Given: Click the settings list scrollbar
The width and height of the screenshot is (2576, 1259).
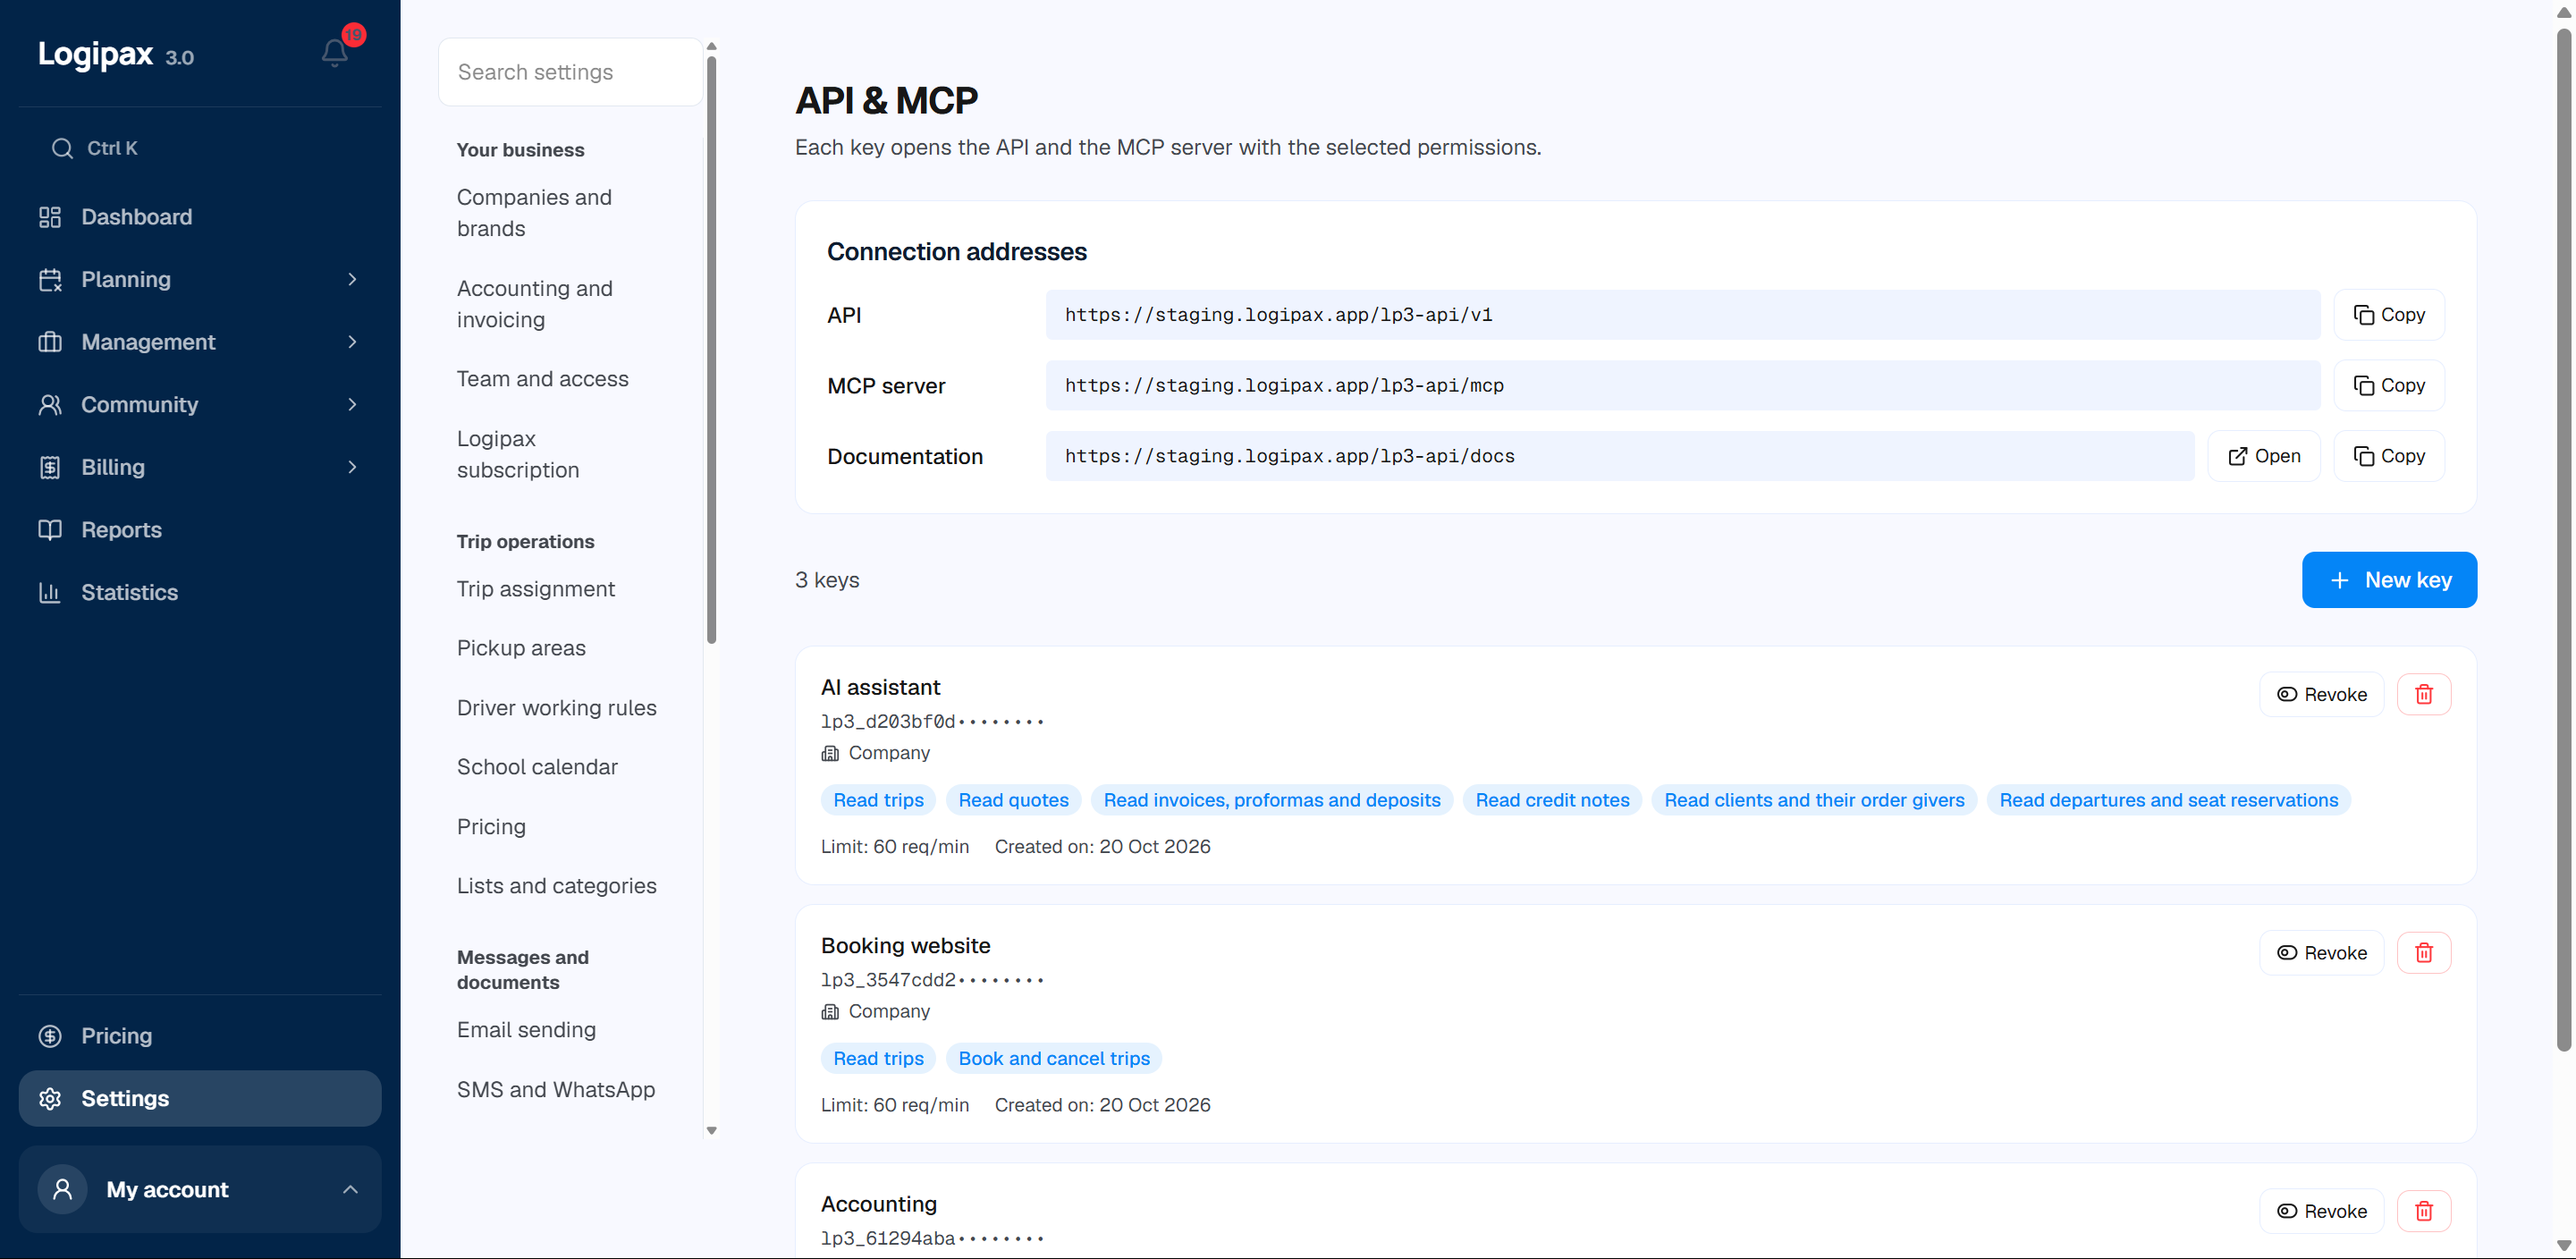Looking at the screenshot, I should pyautogui.click(x=712, y=350).
